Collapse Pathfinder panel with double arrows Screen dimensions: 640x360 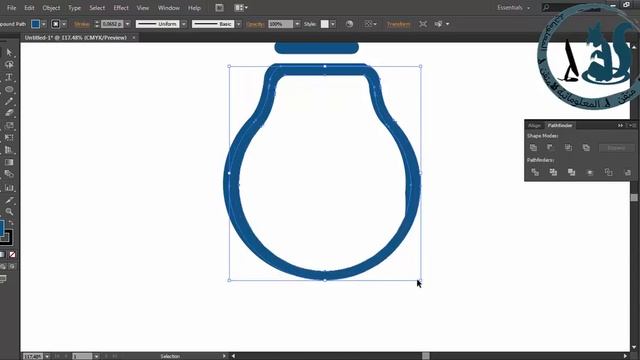coord(620,125)
